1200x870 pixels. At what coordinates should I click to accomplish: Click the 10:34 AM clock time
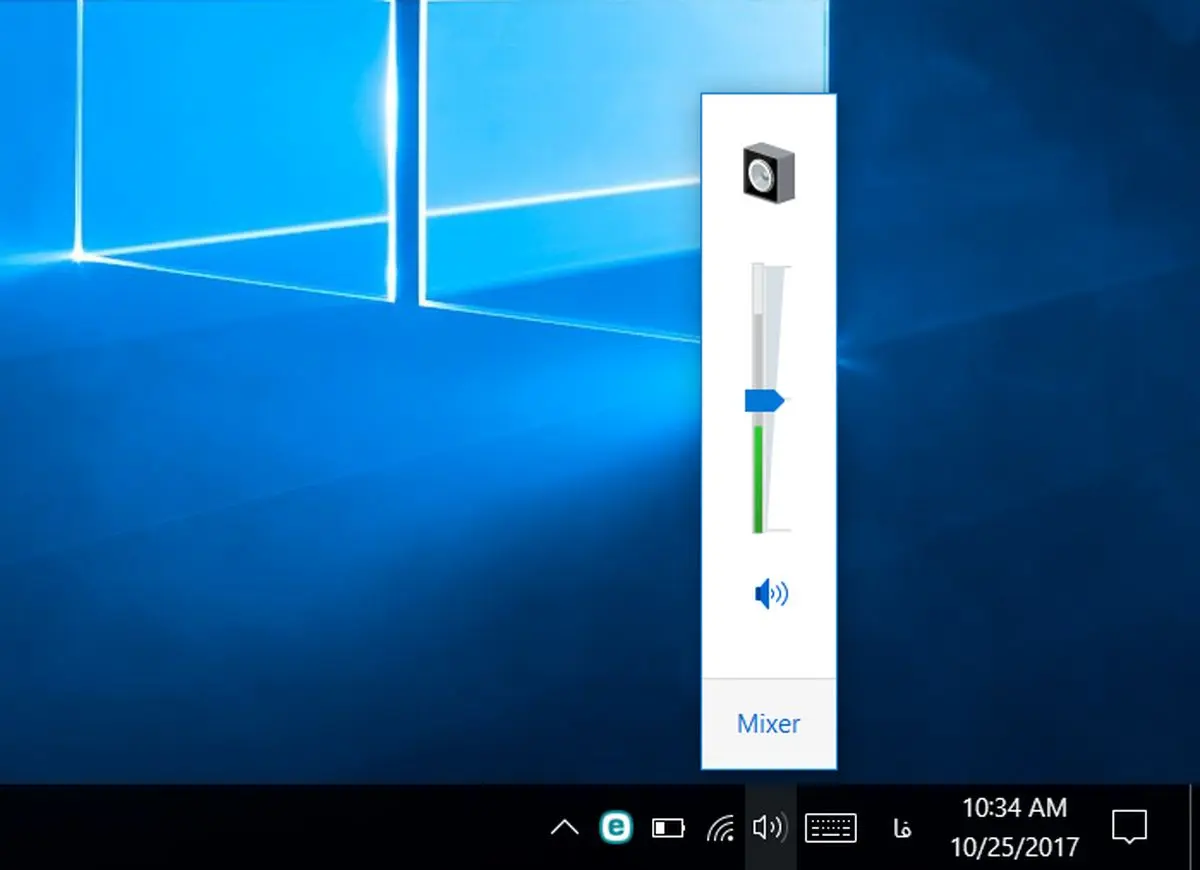[x=1014, y=808]
